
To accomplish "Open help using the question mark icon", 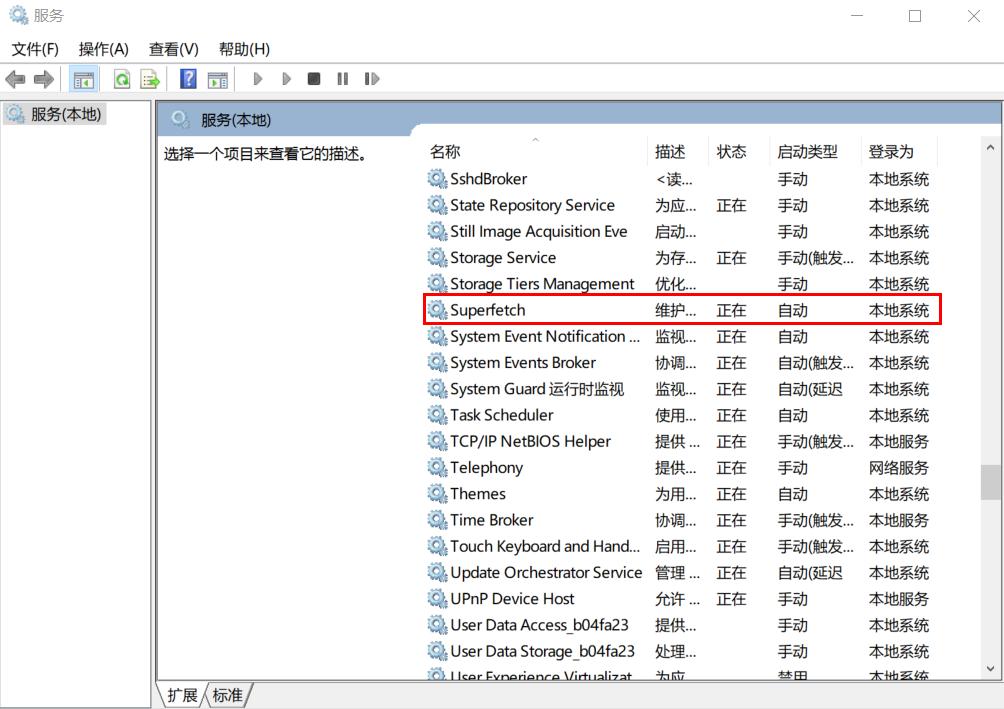I will 187,79.
